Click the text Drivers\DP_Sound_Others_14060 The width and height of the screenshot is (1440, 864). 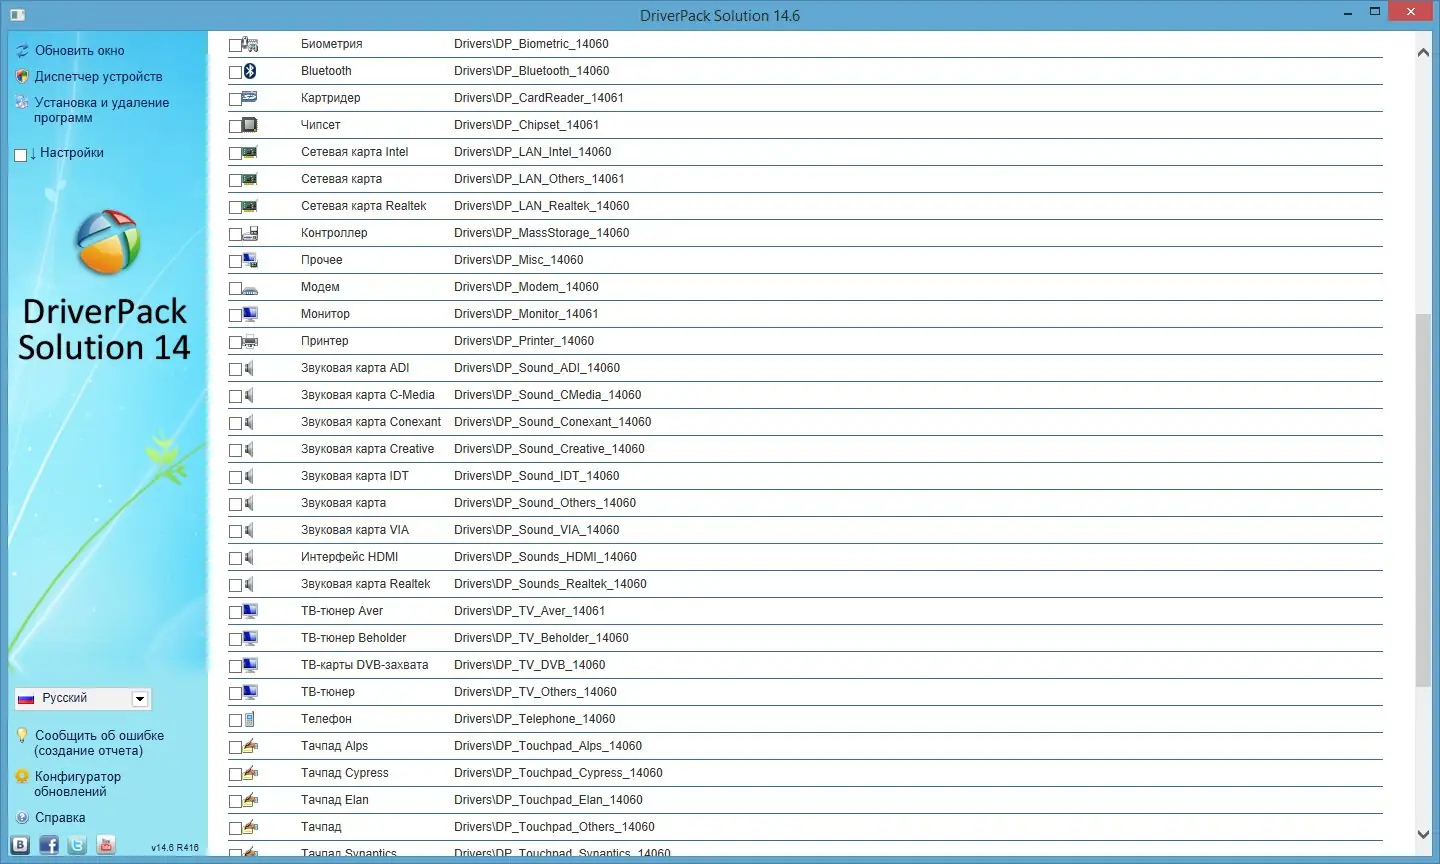545,503
